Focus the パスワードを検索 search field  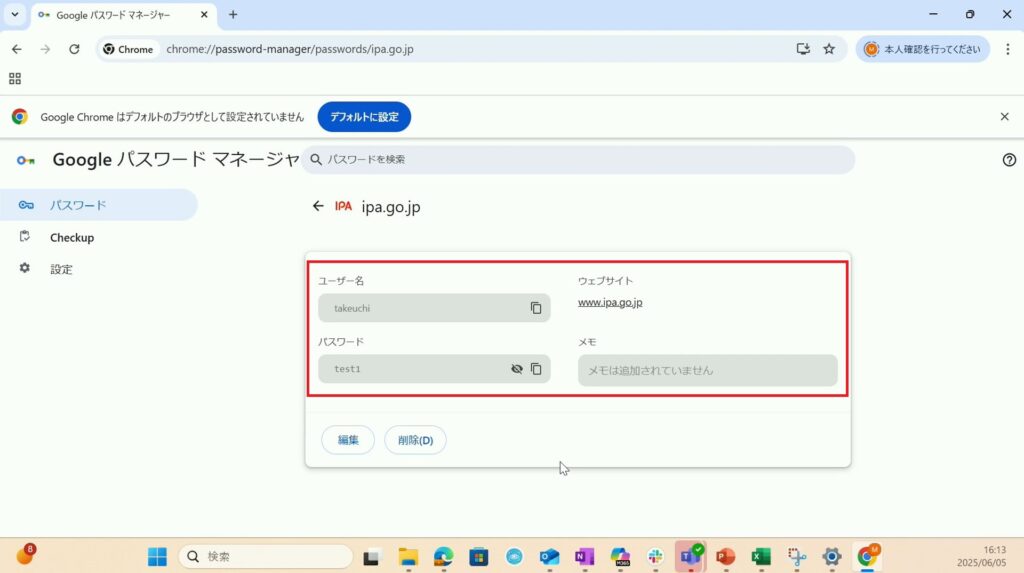pos(578,159)
